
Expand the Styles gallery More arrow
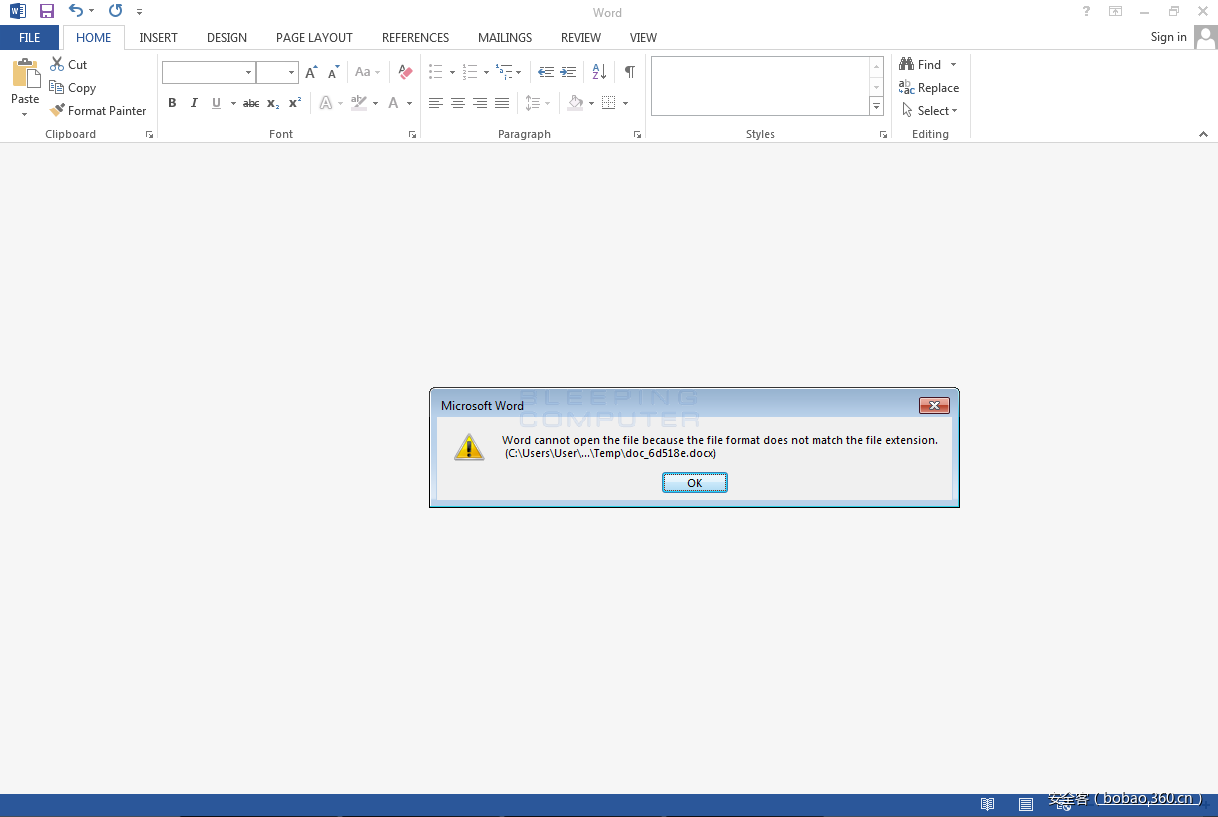click(x=876, y=107)
